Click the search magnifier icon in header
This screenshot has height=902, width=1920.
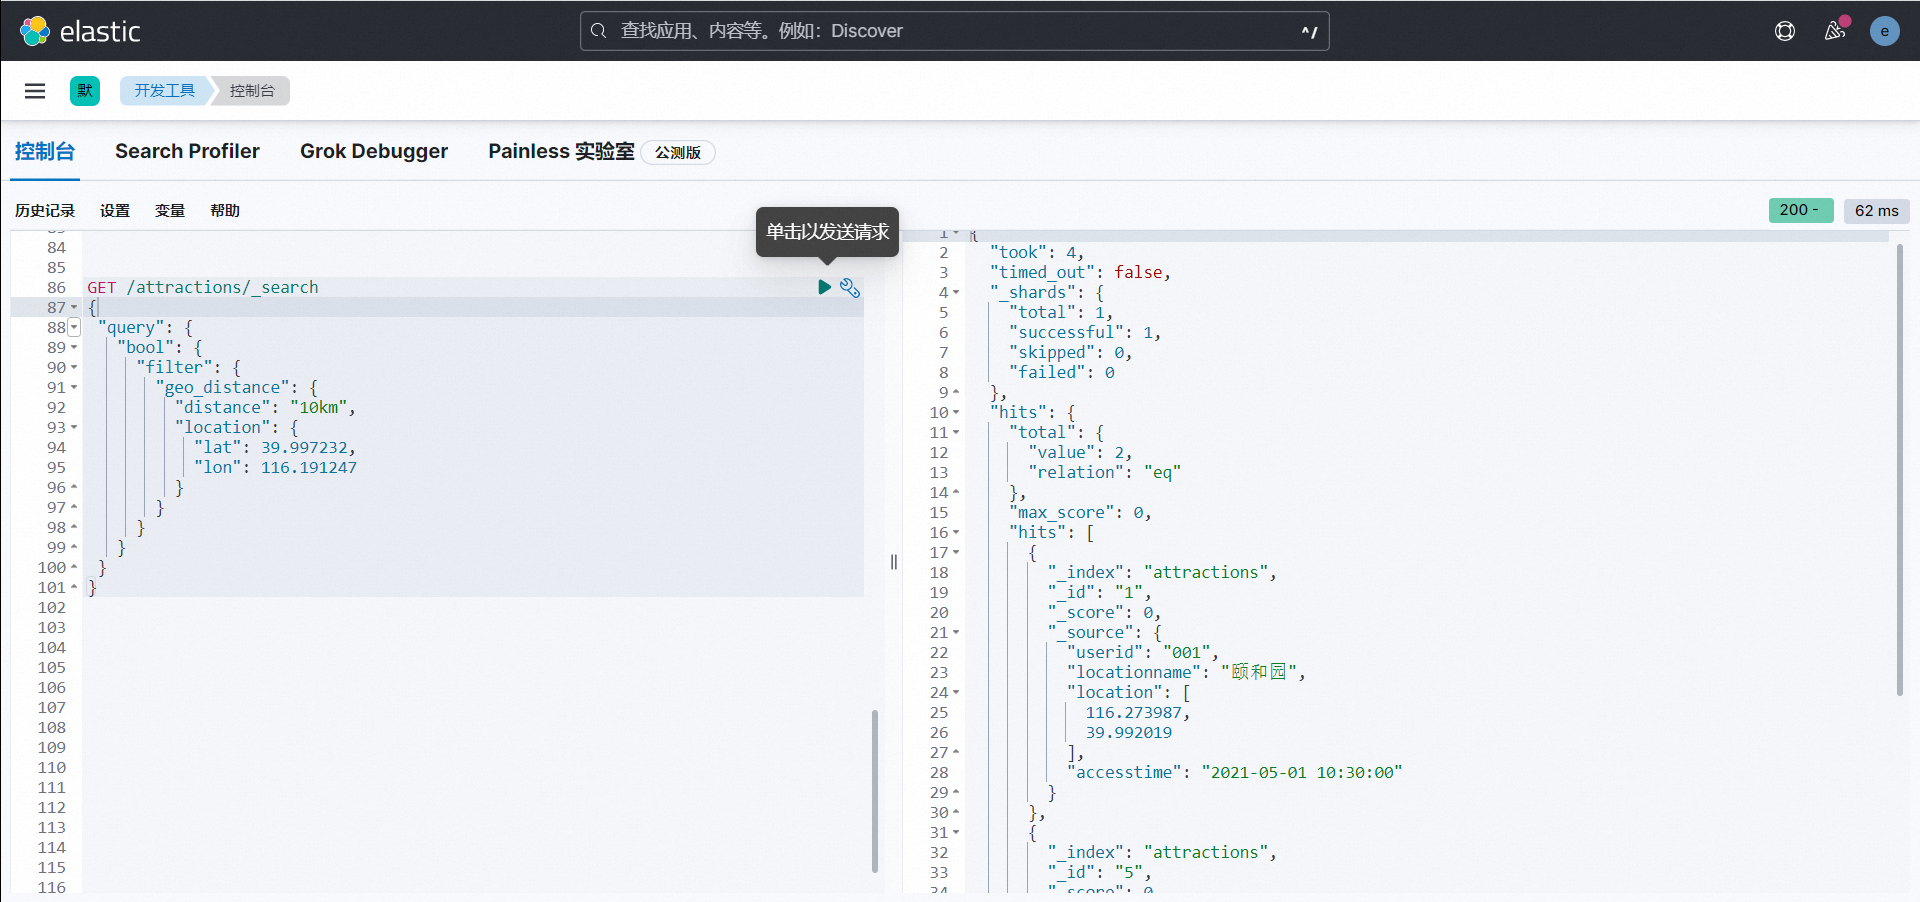pos(598,31)
